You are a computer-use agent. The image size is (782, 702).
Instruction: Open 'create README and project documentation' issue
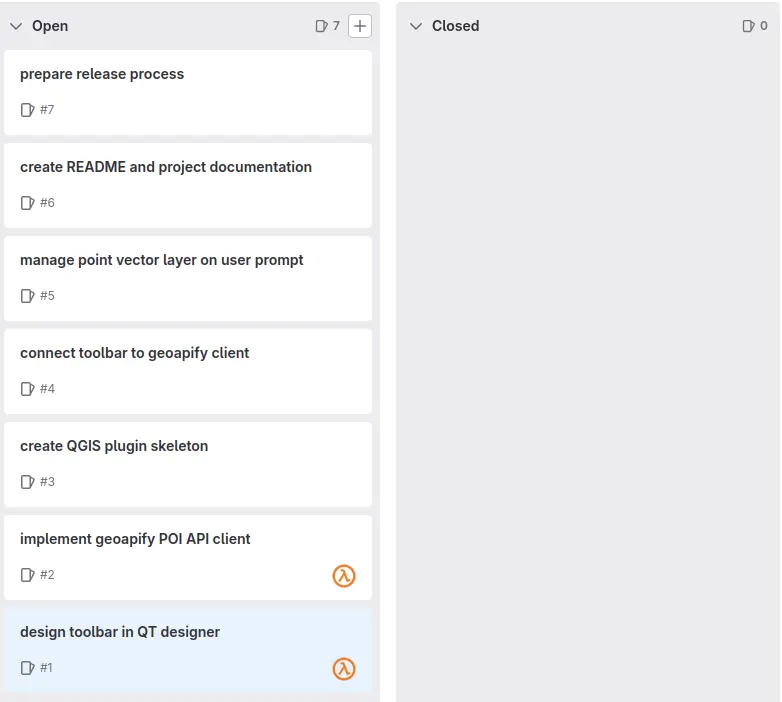pyautogui.click(x=166, y=167)
